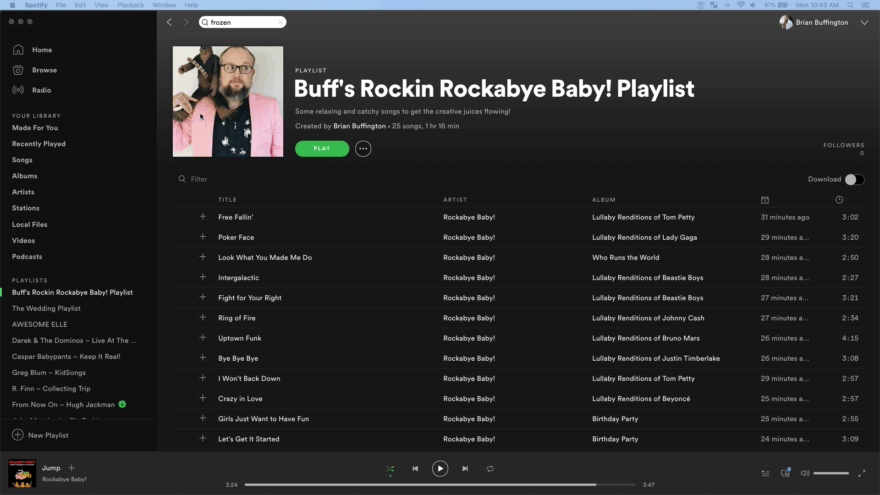Click the playlist cover image
This screenshot has width=880, height=495.
click(x=228, y=102)
